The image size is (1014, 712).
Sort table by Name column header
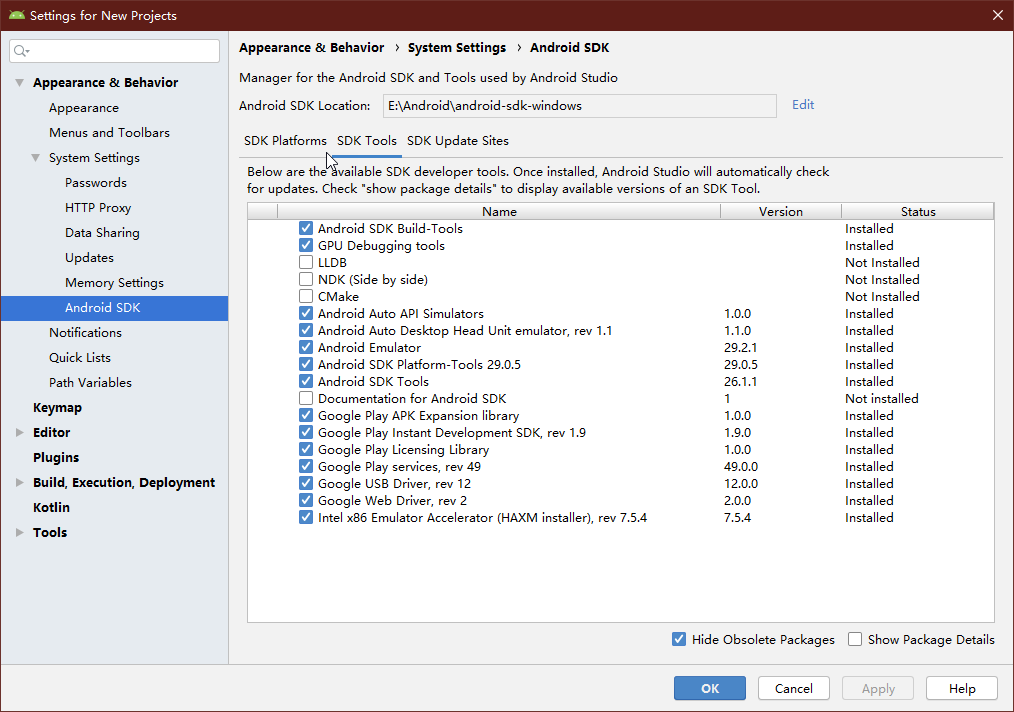pyautogui.click(x=499, y=211)
